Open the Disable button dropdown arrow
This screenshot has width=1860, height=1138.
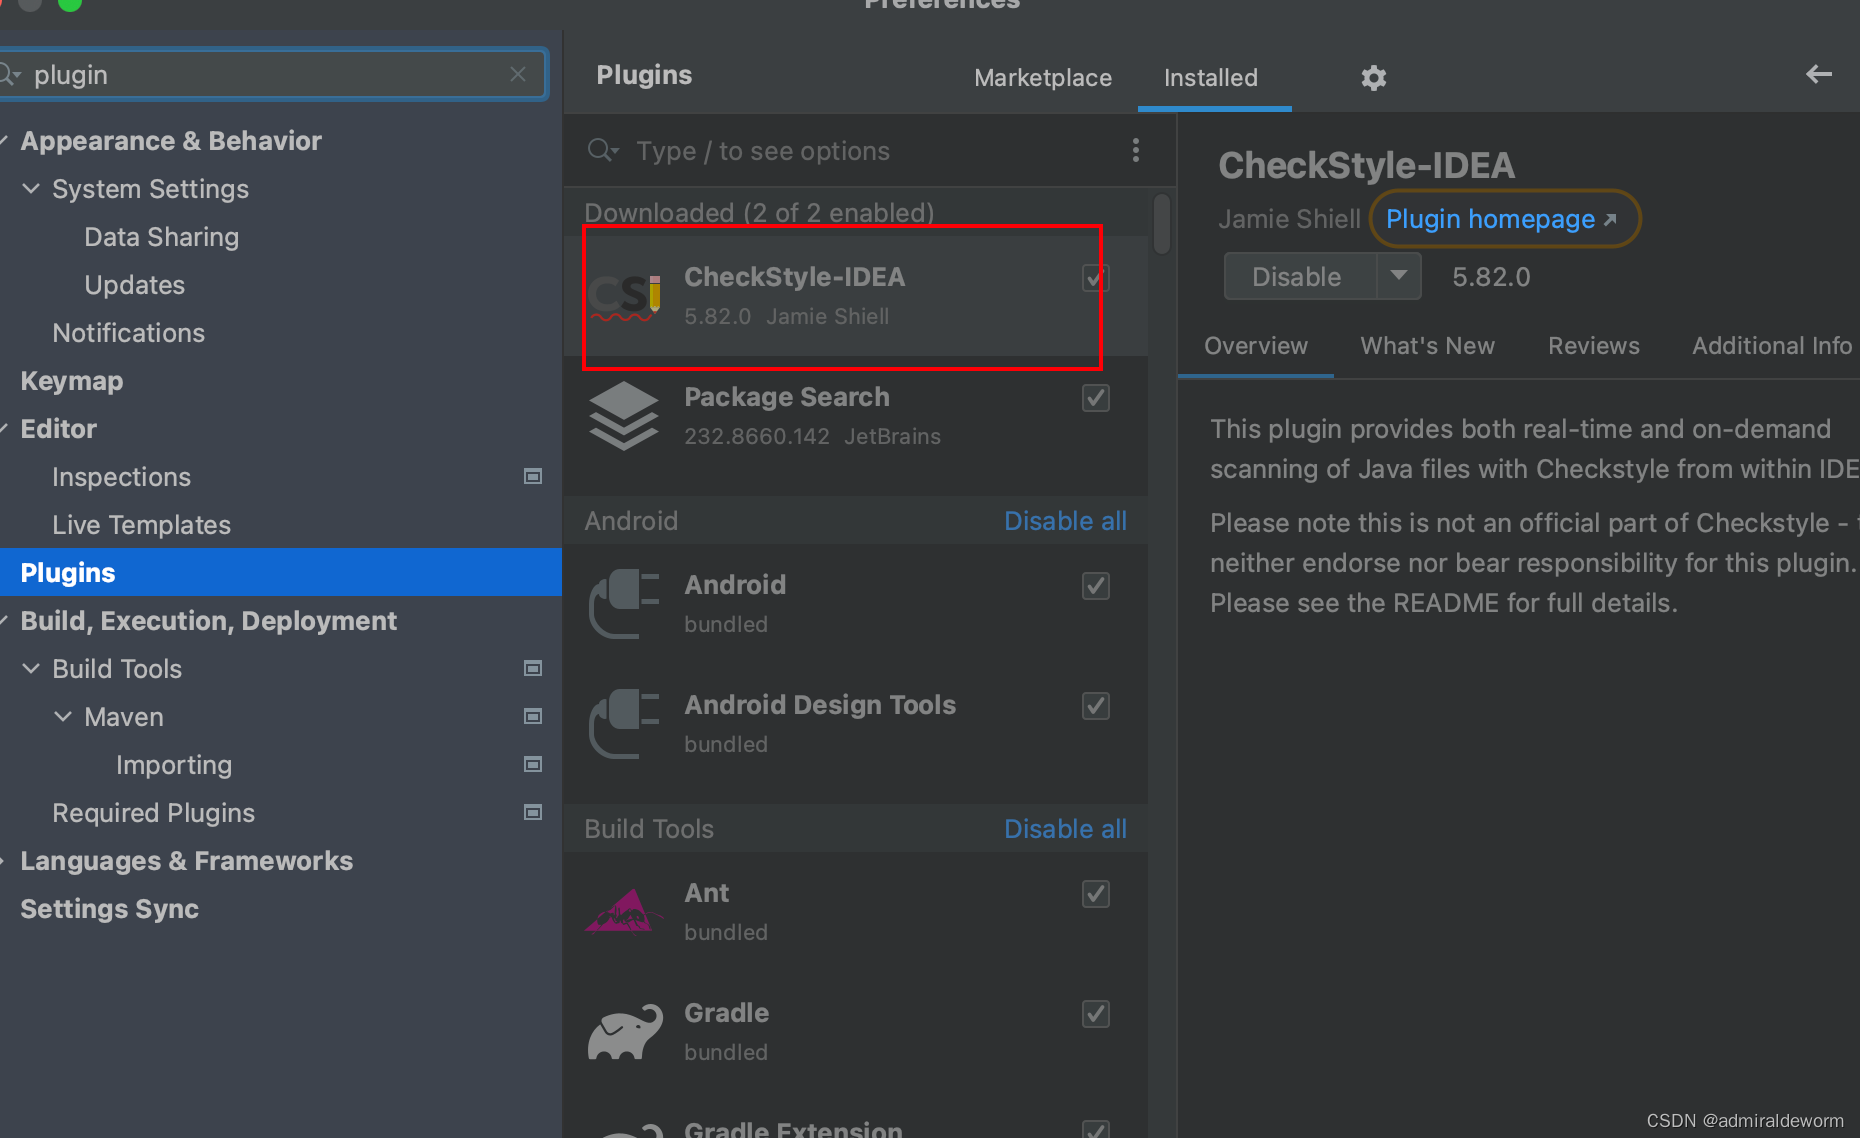click(x=1399, y=276)
